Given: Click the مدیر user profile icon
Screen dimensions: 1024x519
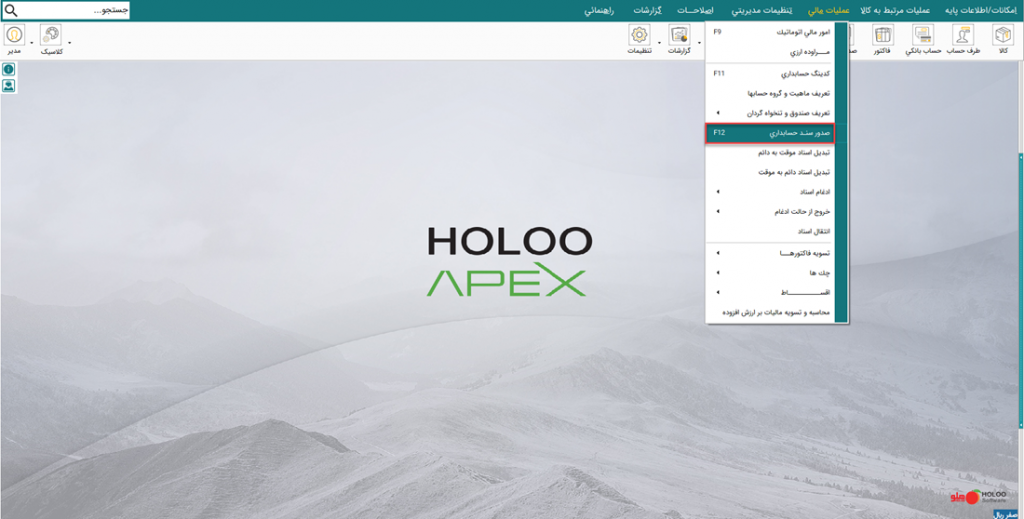Looking at the screenshot, I should point(14,35).
